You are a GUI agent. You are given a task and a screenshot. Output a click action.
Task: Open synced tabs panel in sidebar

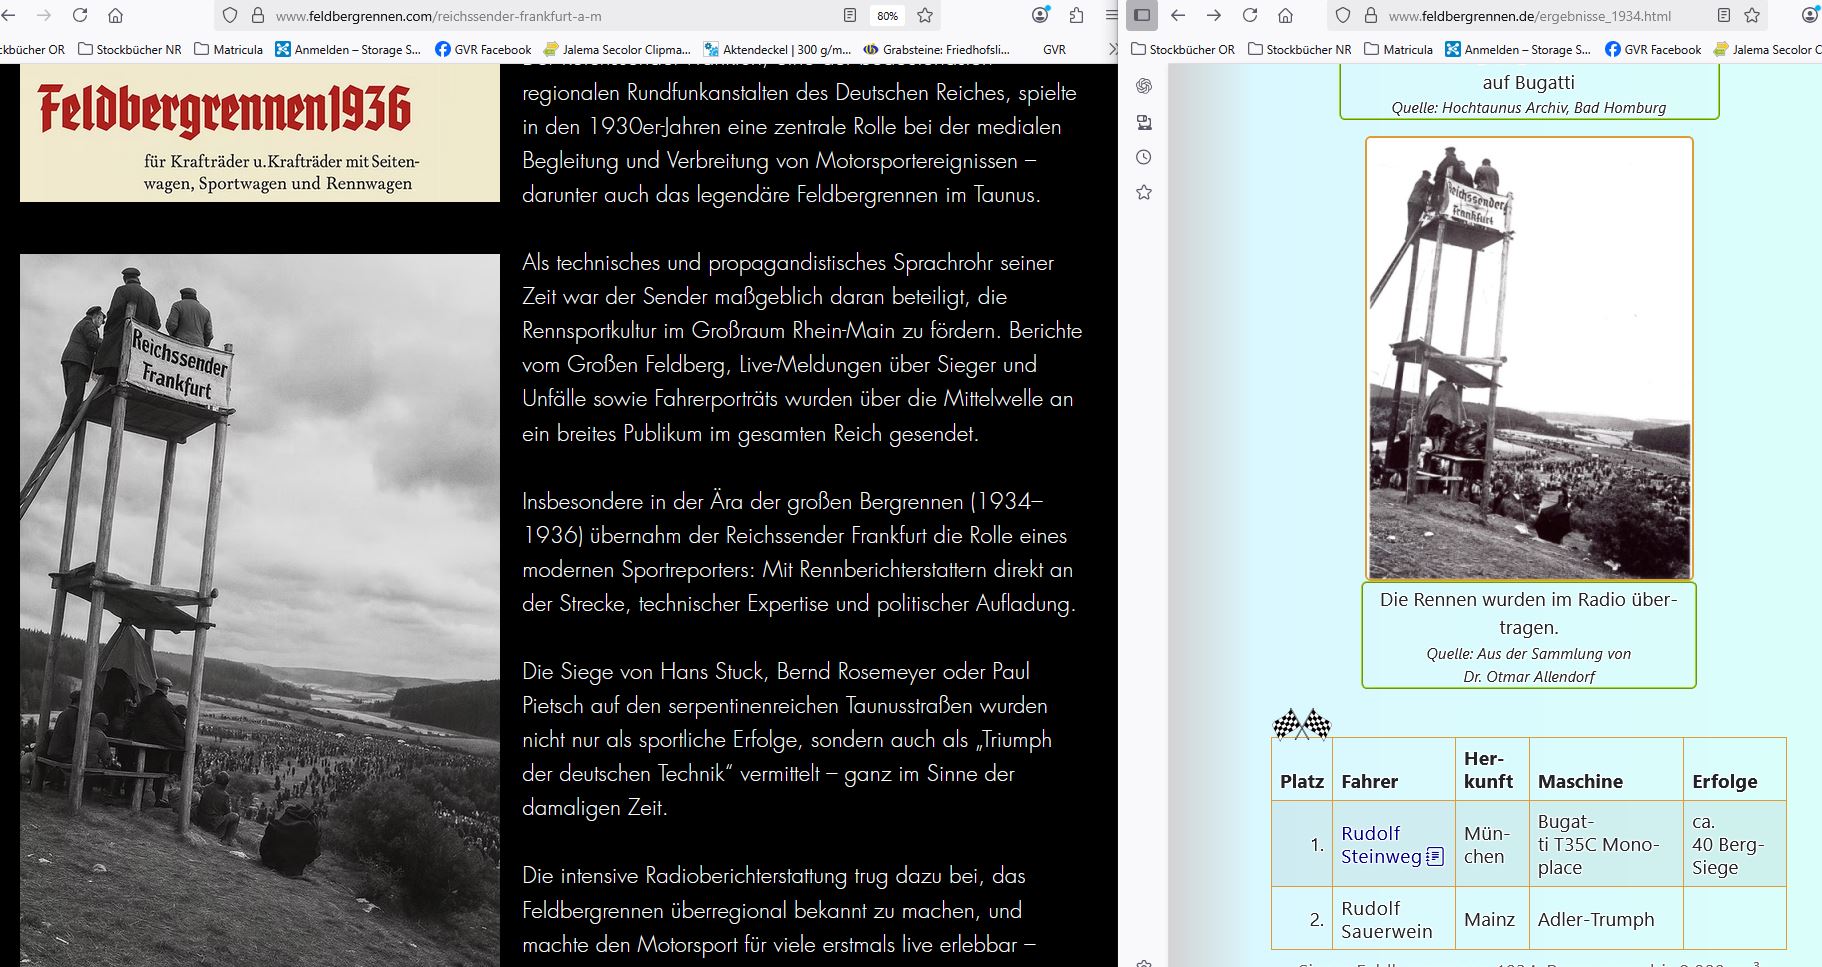tap(1144, 122)
